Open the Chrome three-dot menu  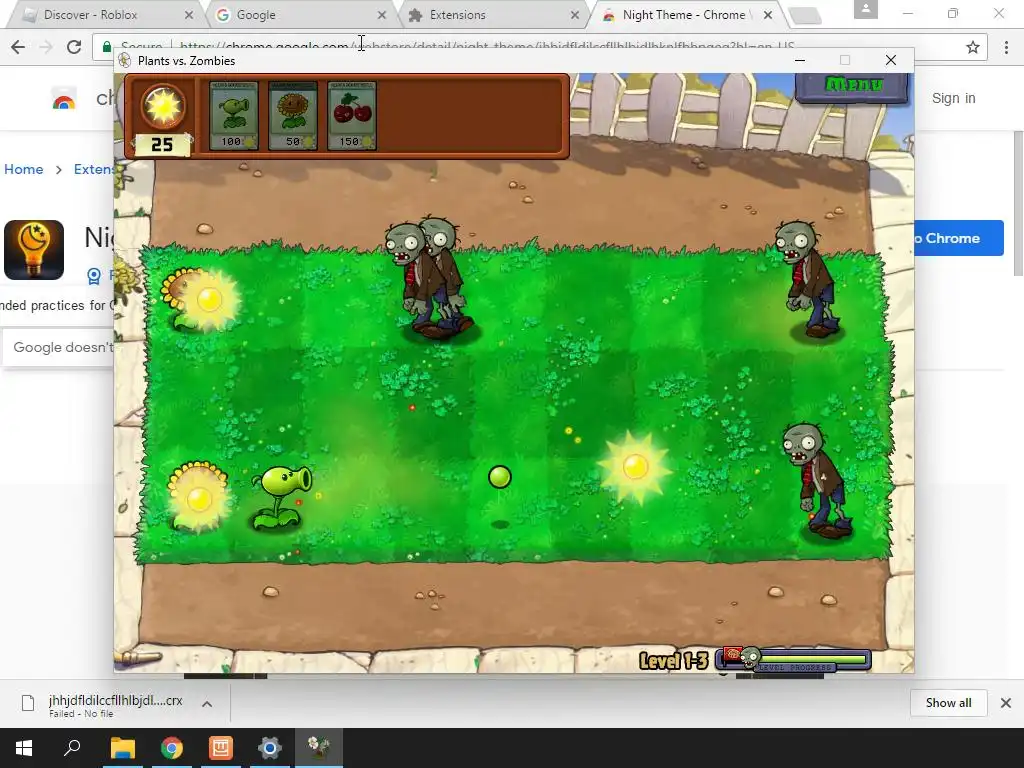point(1006,47)
